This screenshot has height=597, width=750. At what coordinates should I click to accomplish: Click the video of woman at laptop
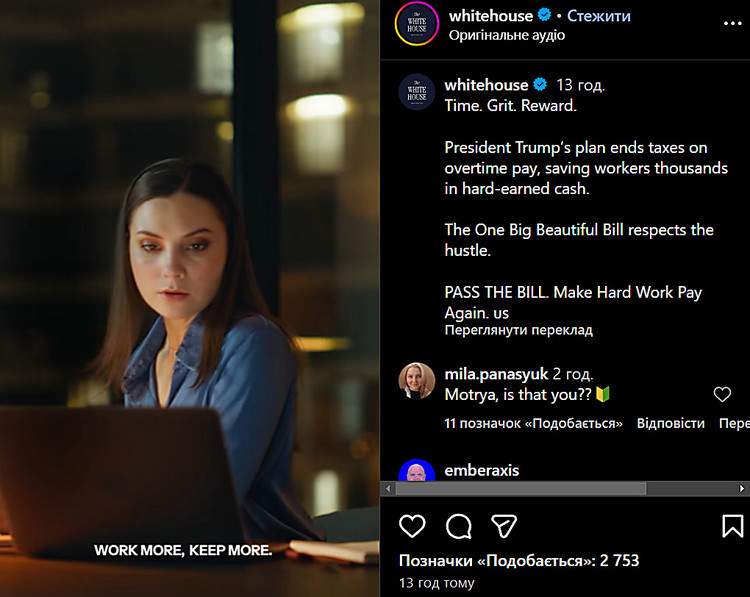pyautogui.click(x=189, y=298)
